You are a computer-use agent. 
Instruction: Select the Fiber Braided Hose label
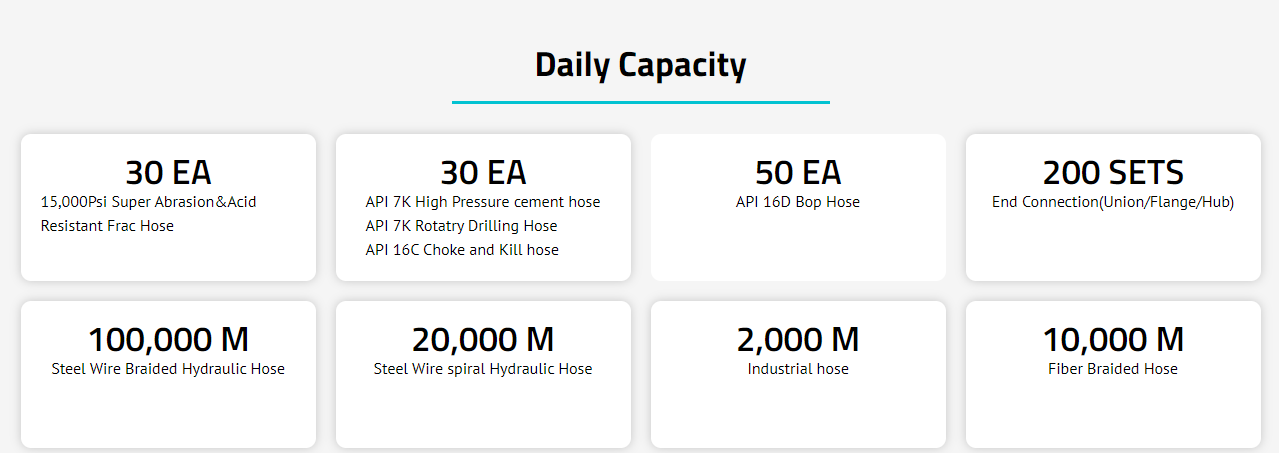[1113, 369]
